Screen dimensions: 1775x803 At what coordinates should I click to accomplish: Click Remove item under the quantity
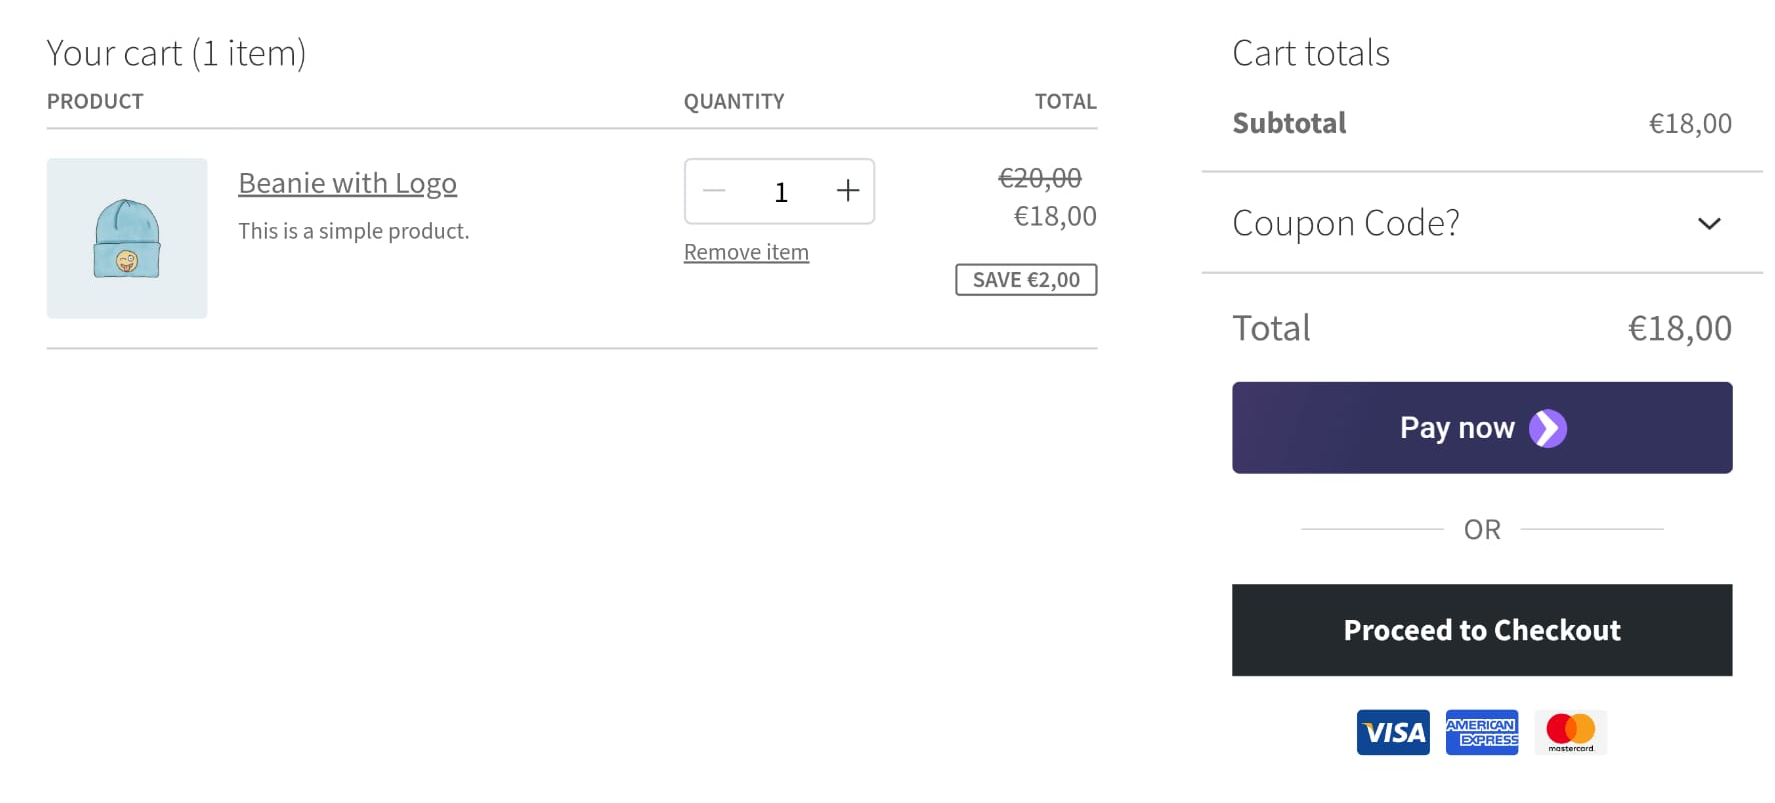pos(745,252)
